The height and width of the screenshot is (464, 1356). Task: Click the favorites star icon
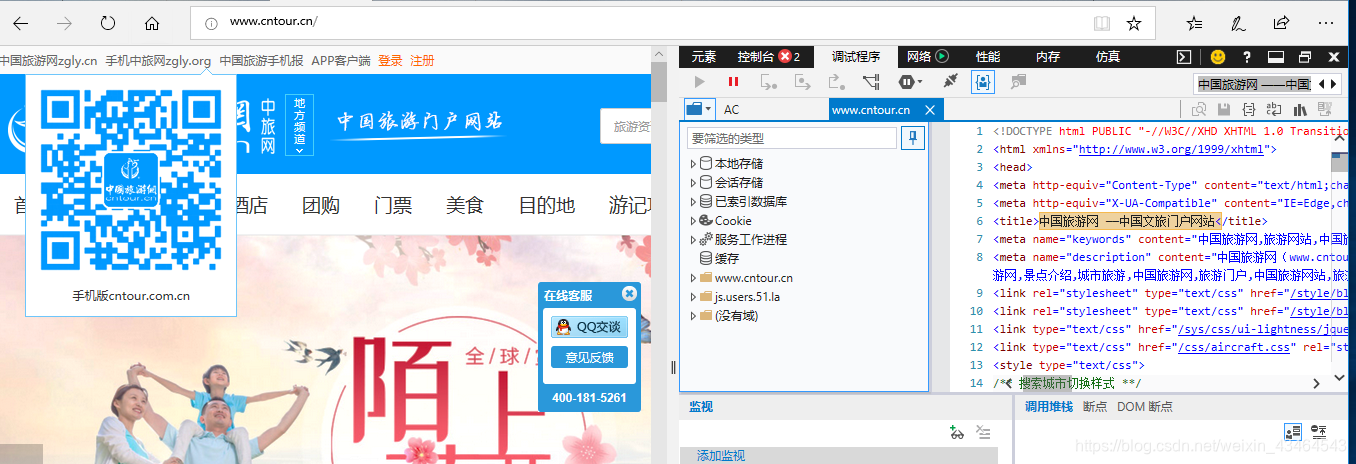tap(1134, 23)
